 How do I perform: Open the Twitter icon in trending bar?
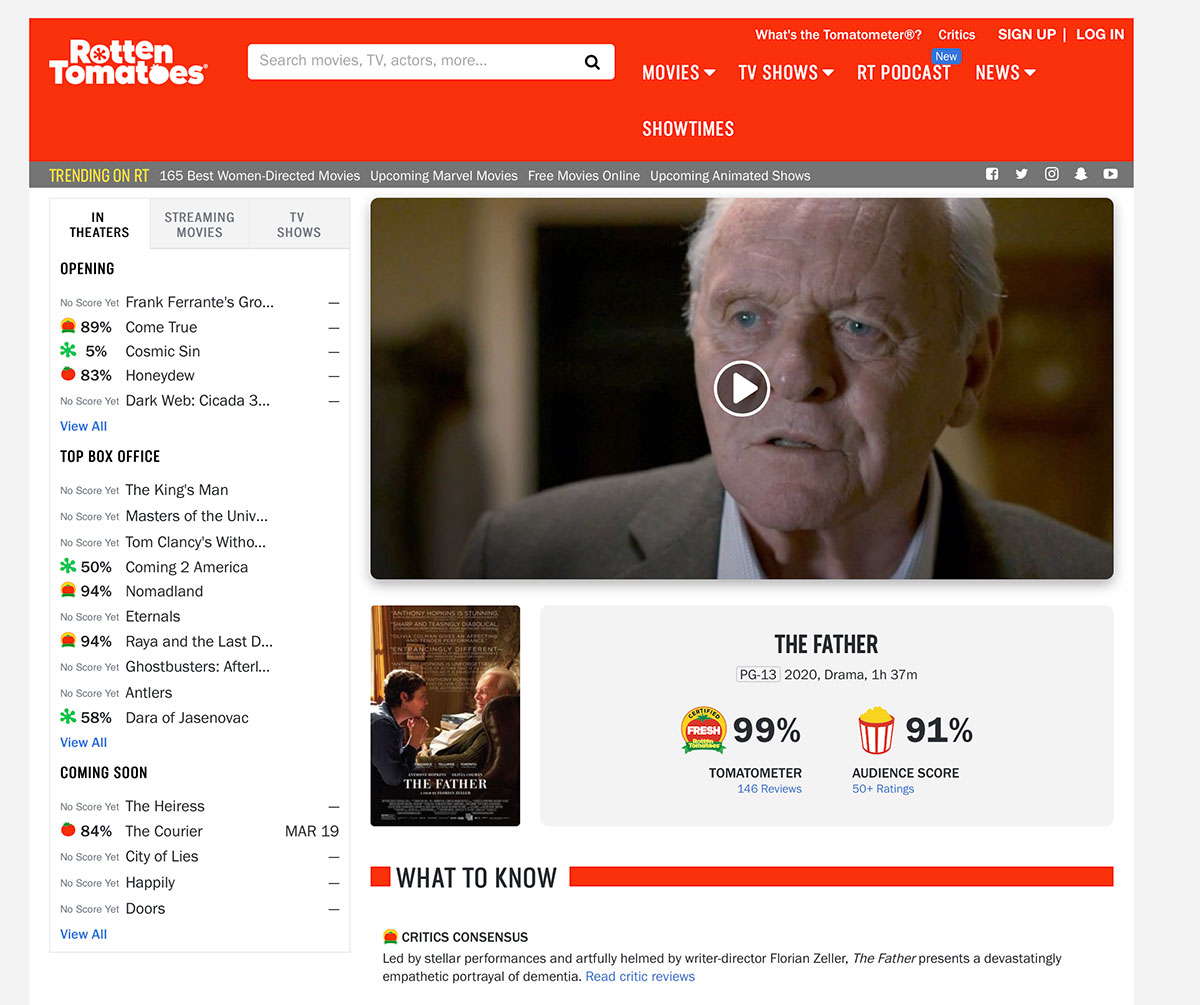(x=1021, y=174)
